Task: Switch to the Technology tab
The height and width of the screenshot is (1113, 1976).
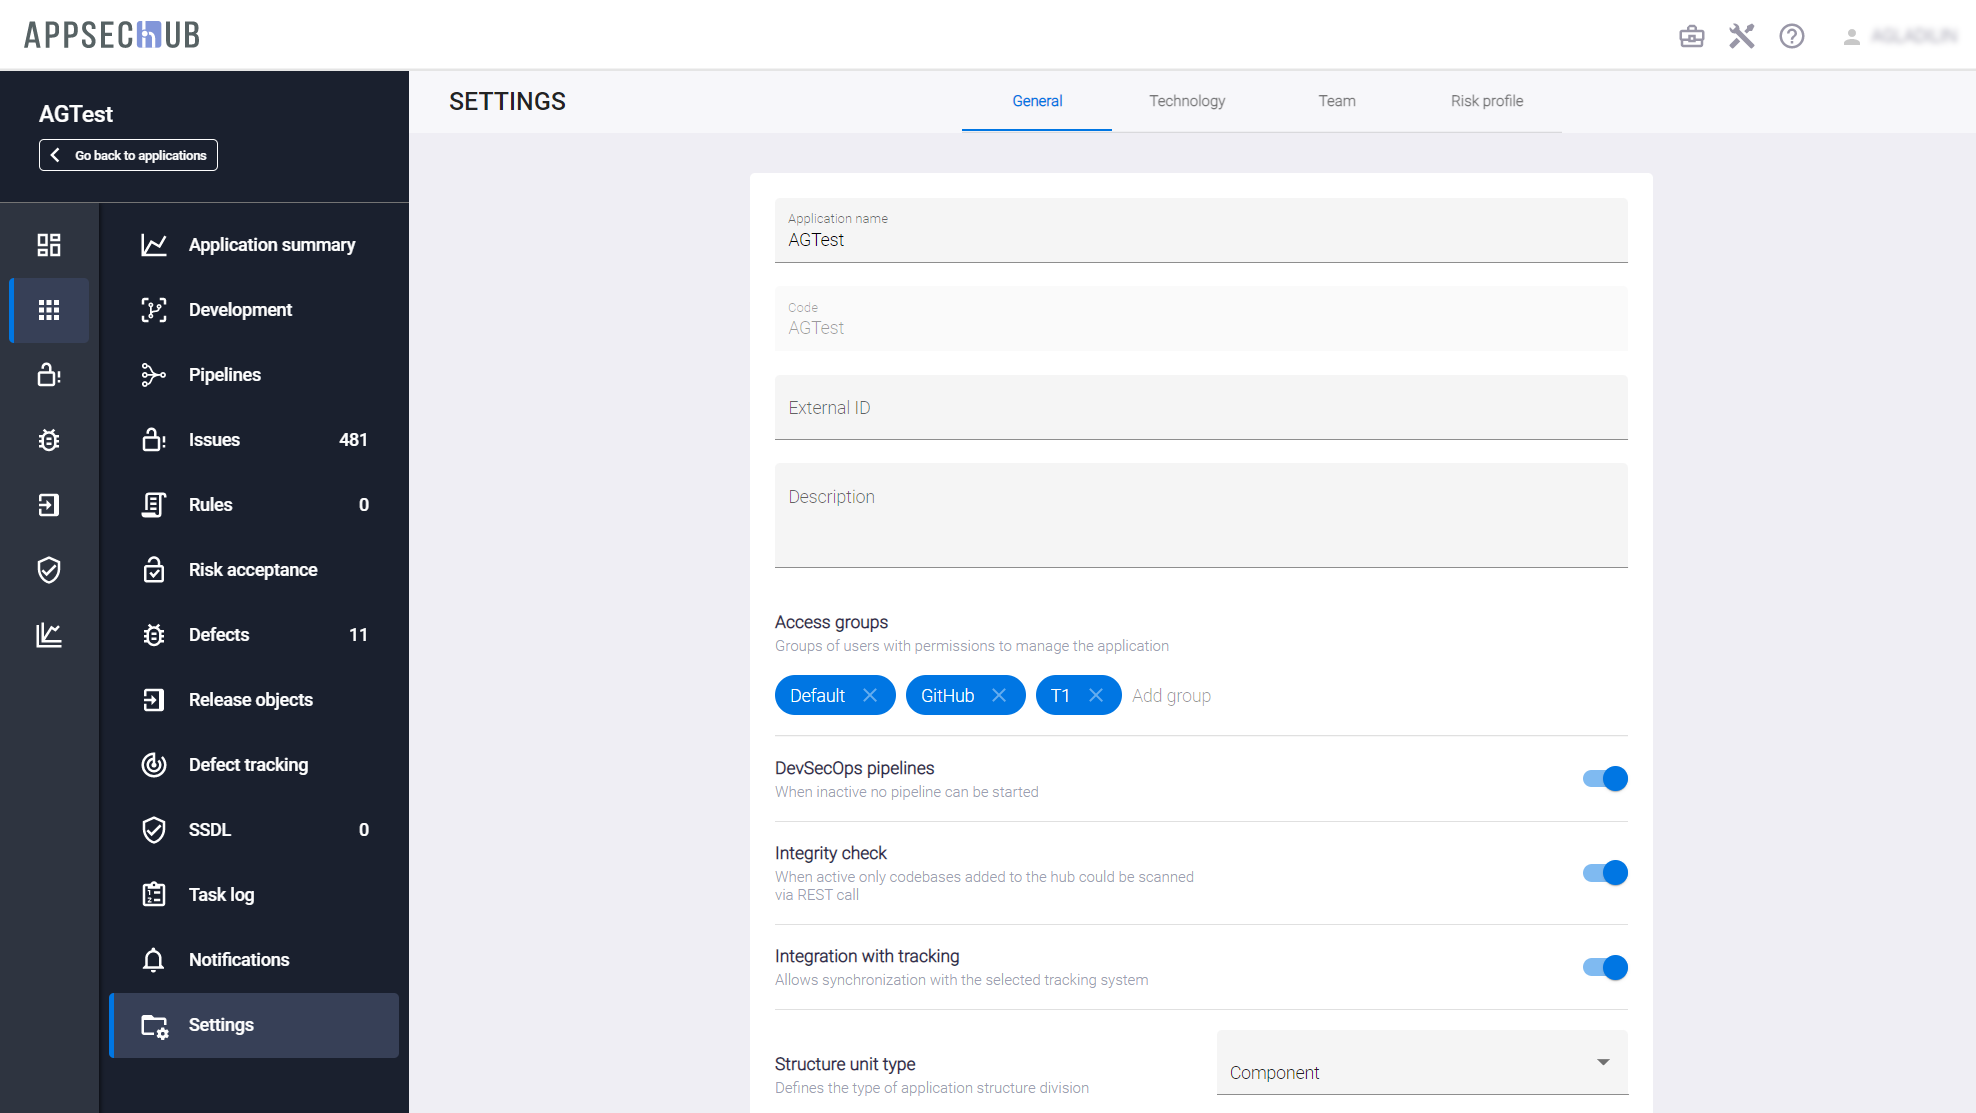Action: coord(1186,101)
